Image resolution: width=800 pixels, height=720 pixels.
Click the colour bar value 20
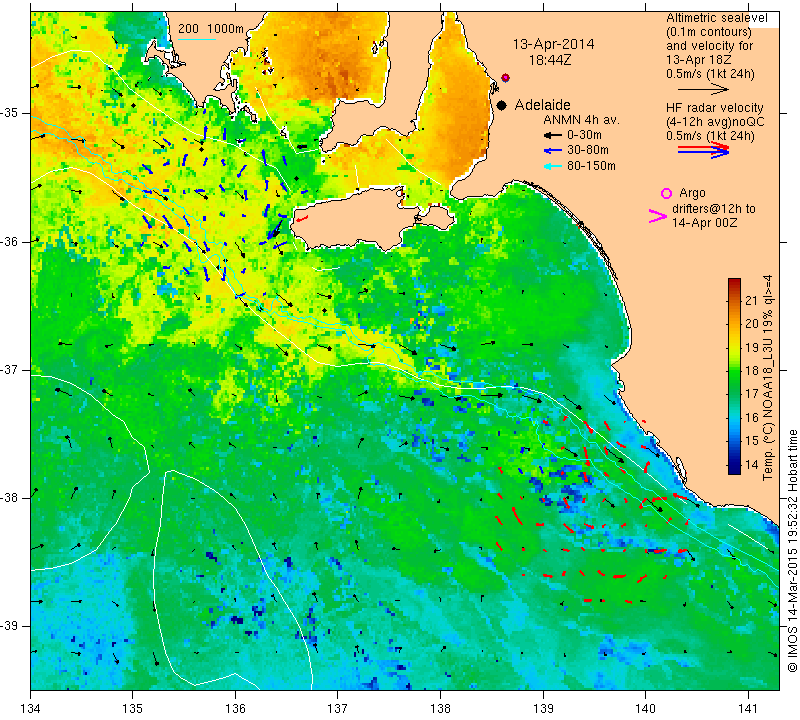(x=752, y=324)
